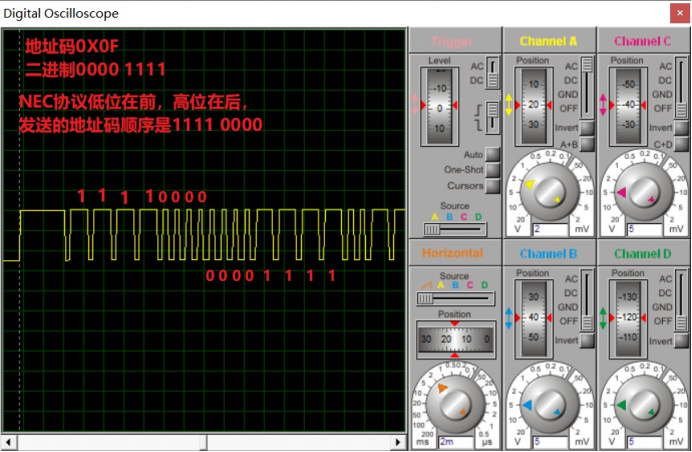This screenshot has width=692, height=452.
Task: Click Channel B volts value field
Action: [550, 441]
